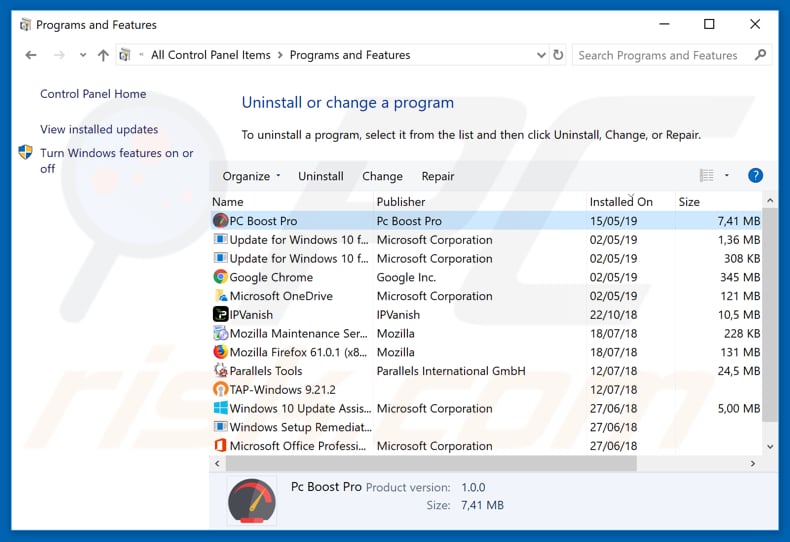Go back with the left arrow
The height and width of the screenshot is (542, 790).
[x=31, y=55]
